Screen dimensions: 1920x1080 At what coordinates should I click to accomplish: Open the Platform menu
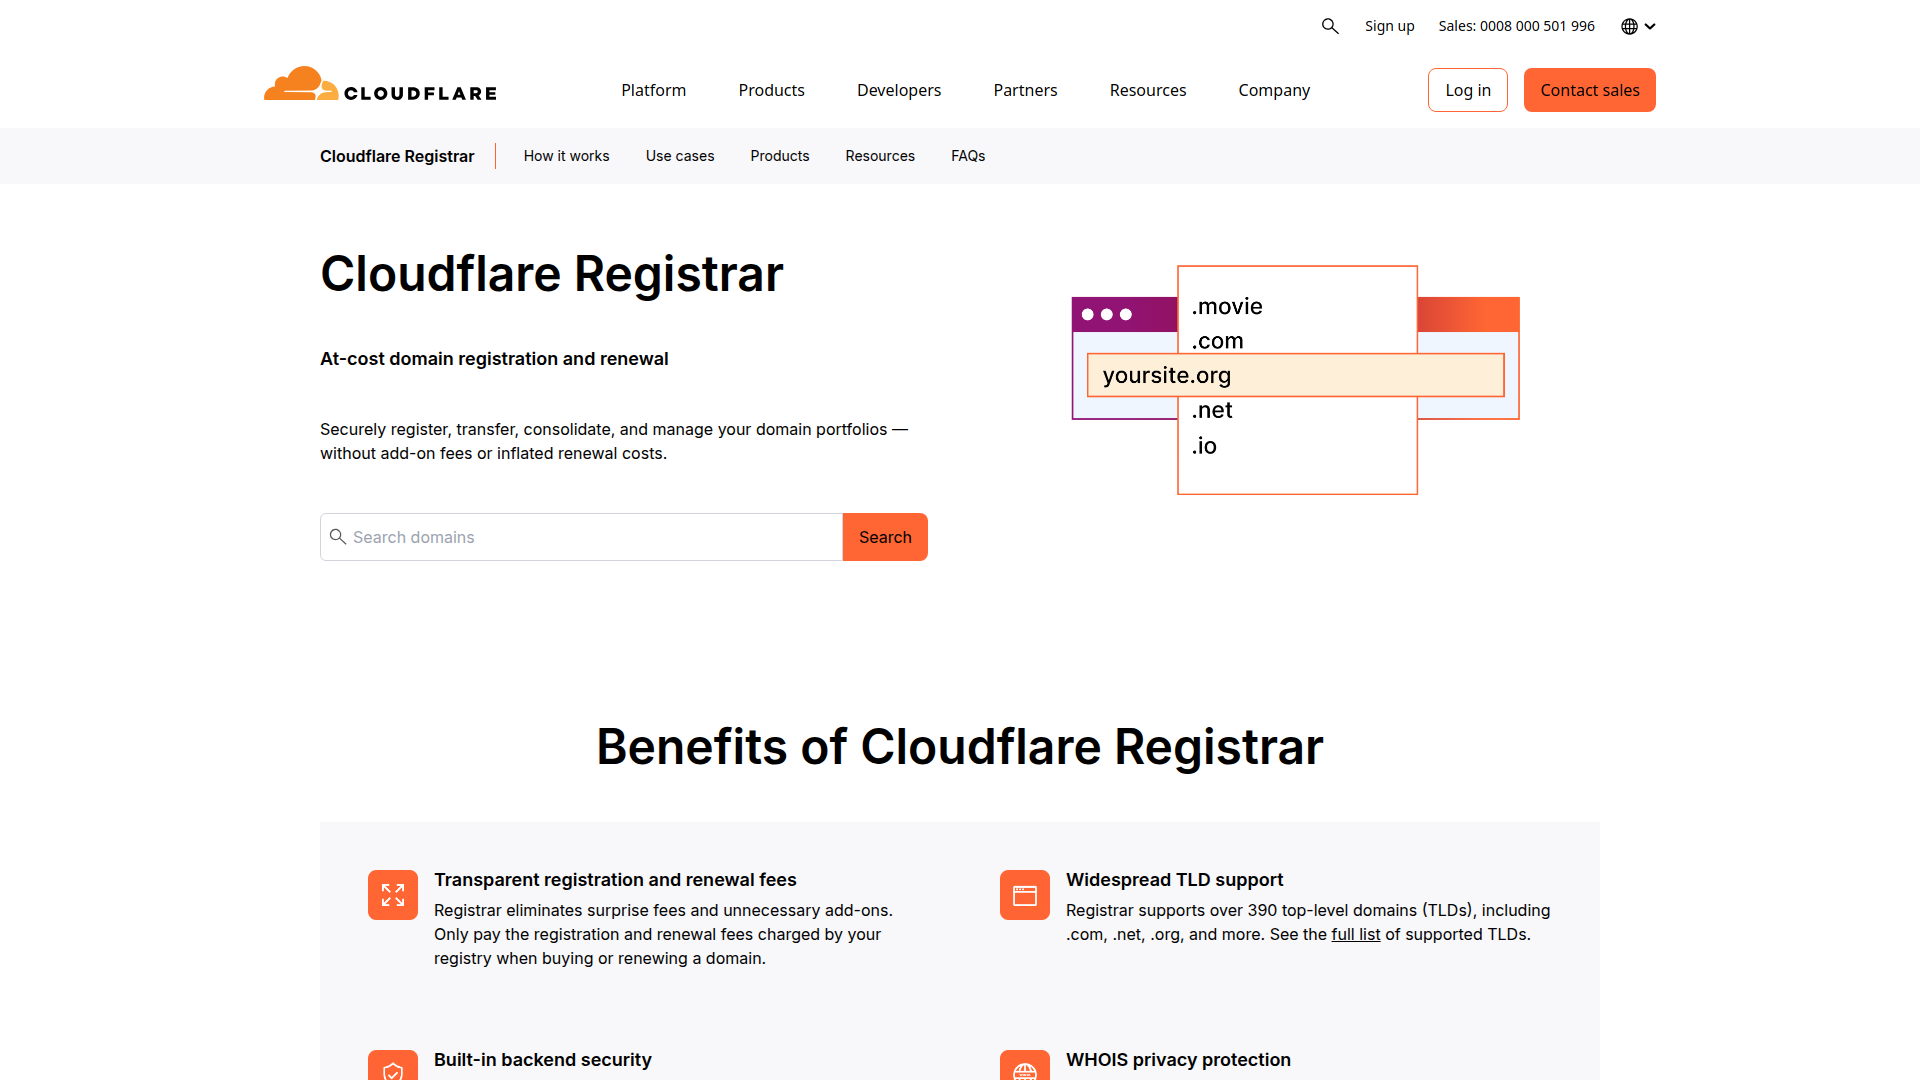653,90
